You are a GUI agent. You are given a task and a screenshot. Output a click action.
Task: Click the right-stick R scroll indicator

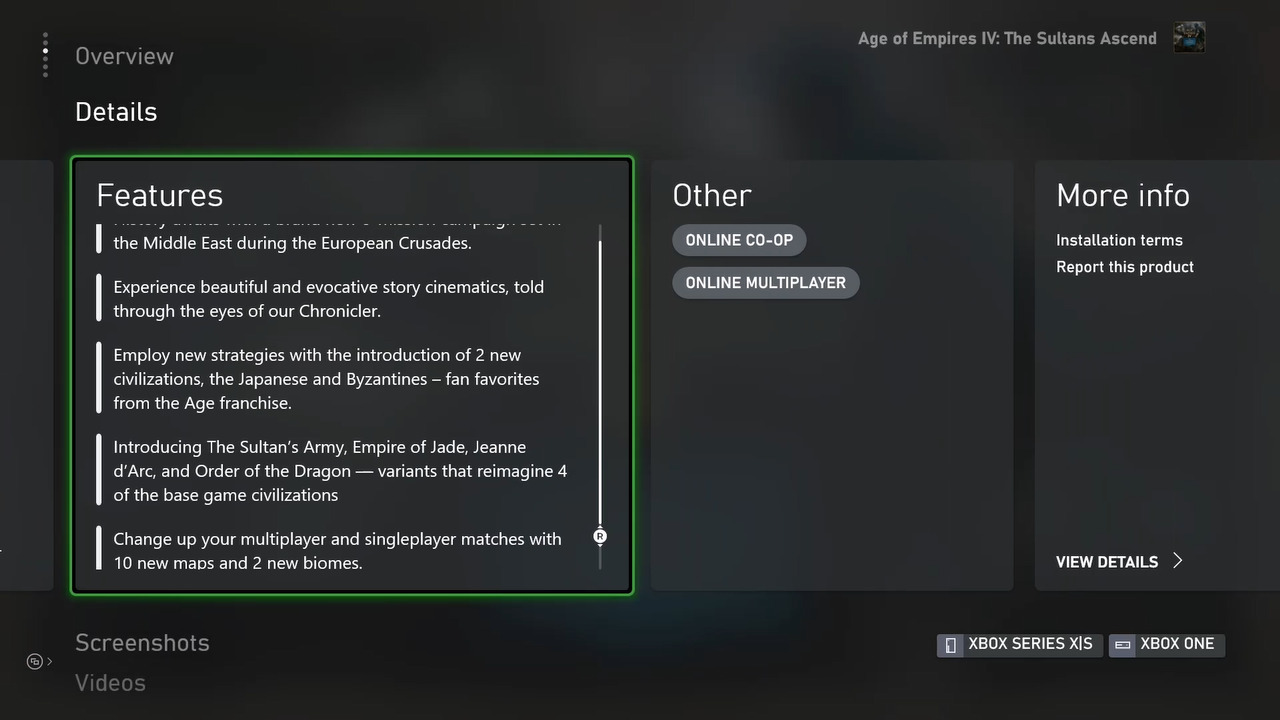(x=600, y=537)
